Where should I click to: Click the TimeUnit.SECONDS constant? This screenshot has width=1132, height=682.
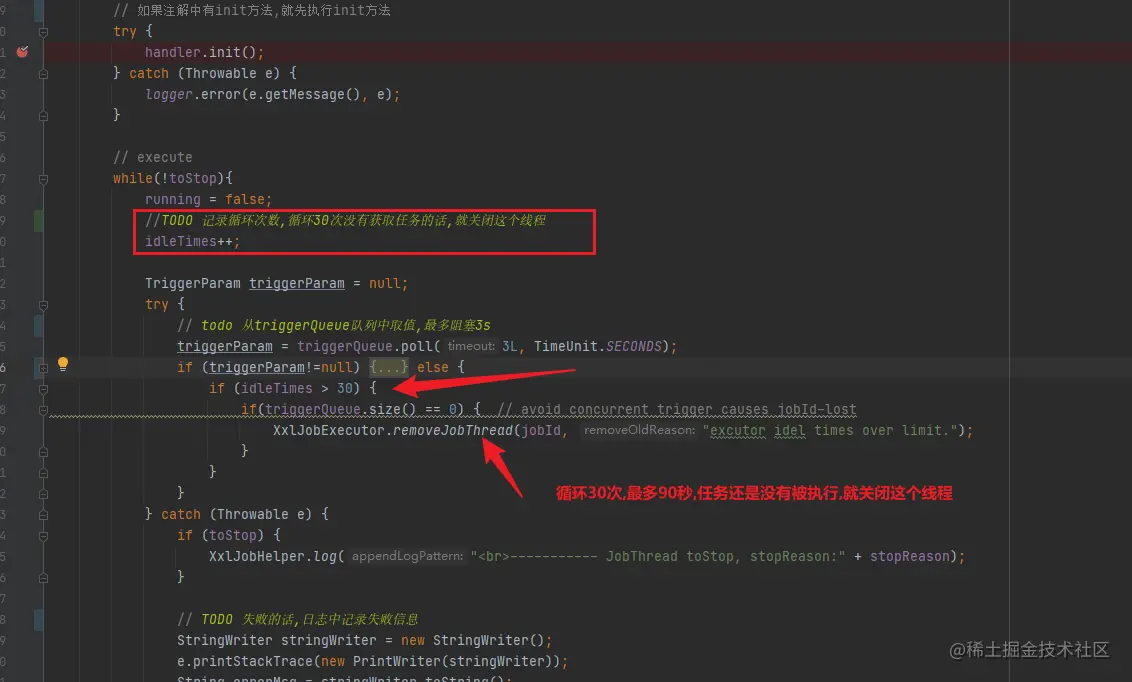[x=598, y=346]
